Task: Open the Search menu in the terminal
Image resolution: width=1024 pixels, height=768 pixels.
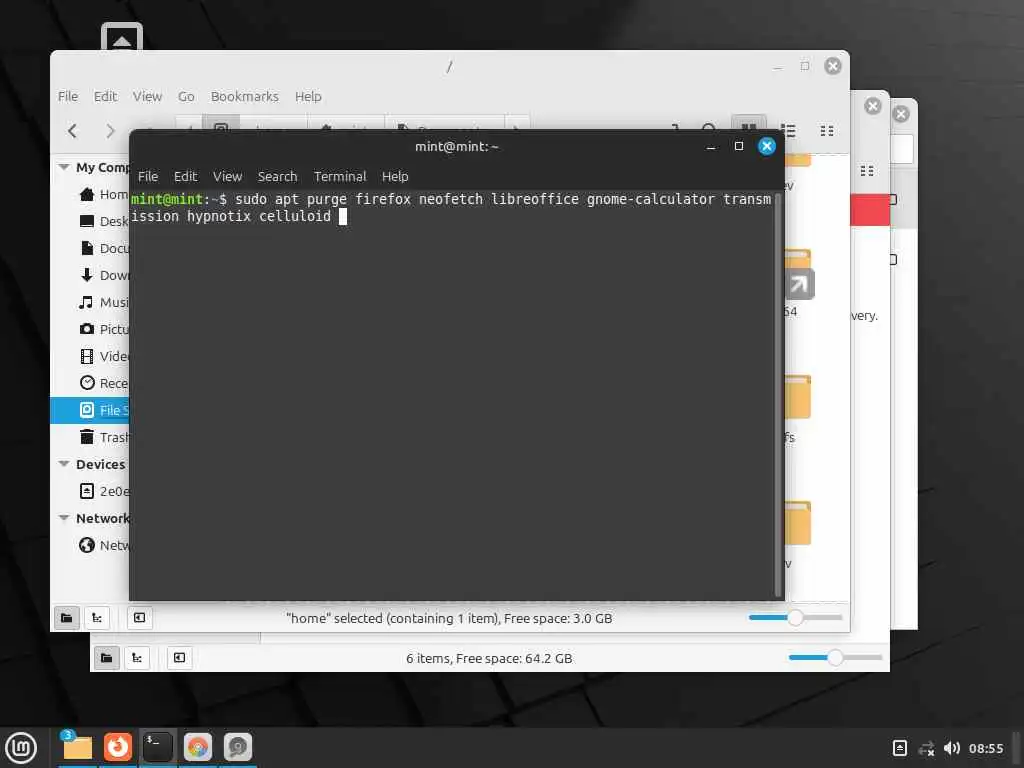Action: click(278, 176)
